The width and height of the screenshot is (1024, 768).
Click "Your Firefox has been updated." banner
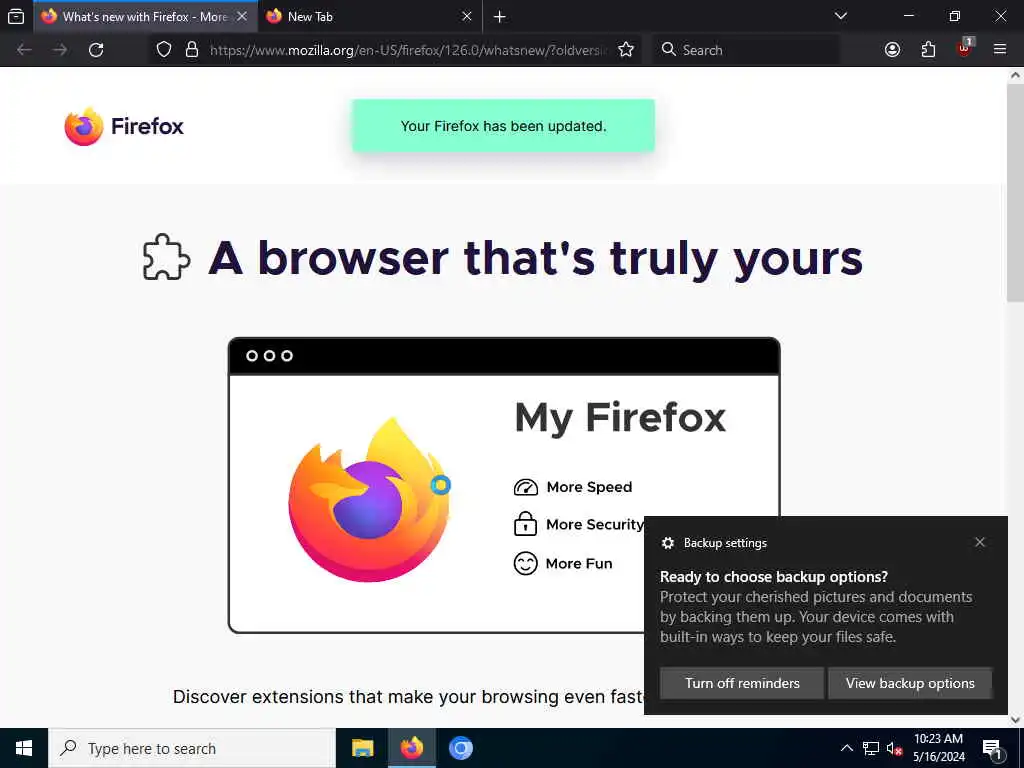(504, 126)
